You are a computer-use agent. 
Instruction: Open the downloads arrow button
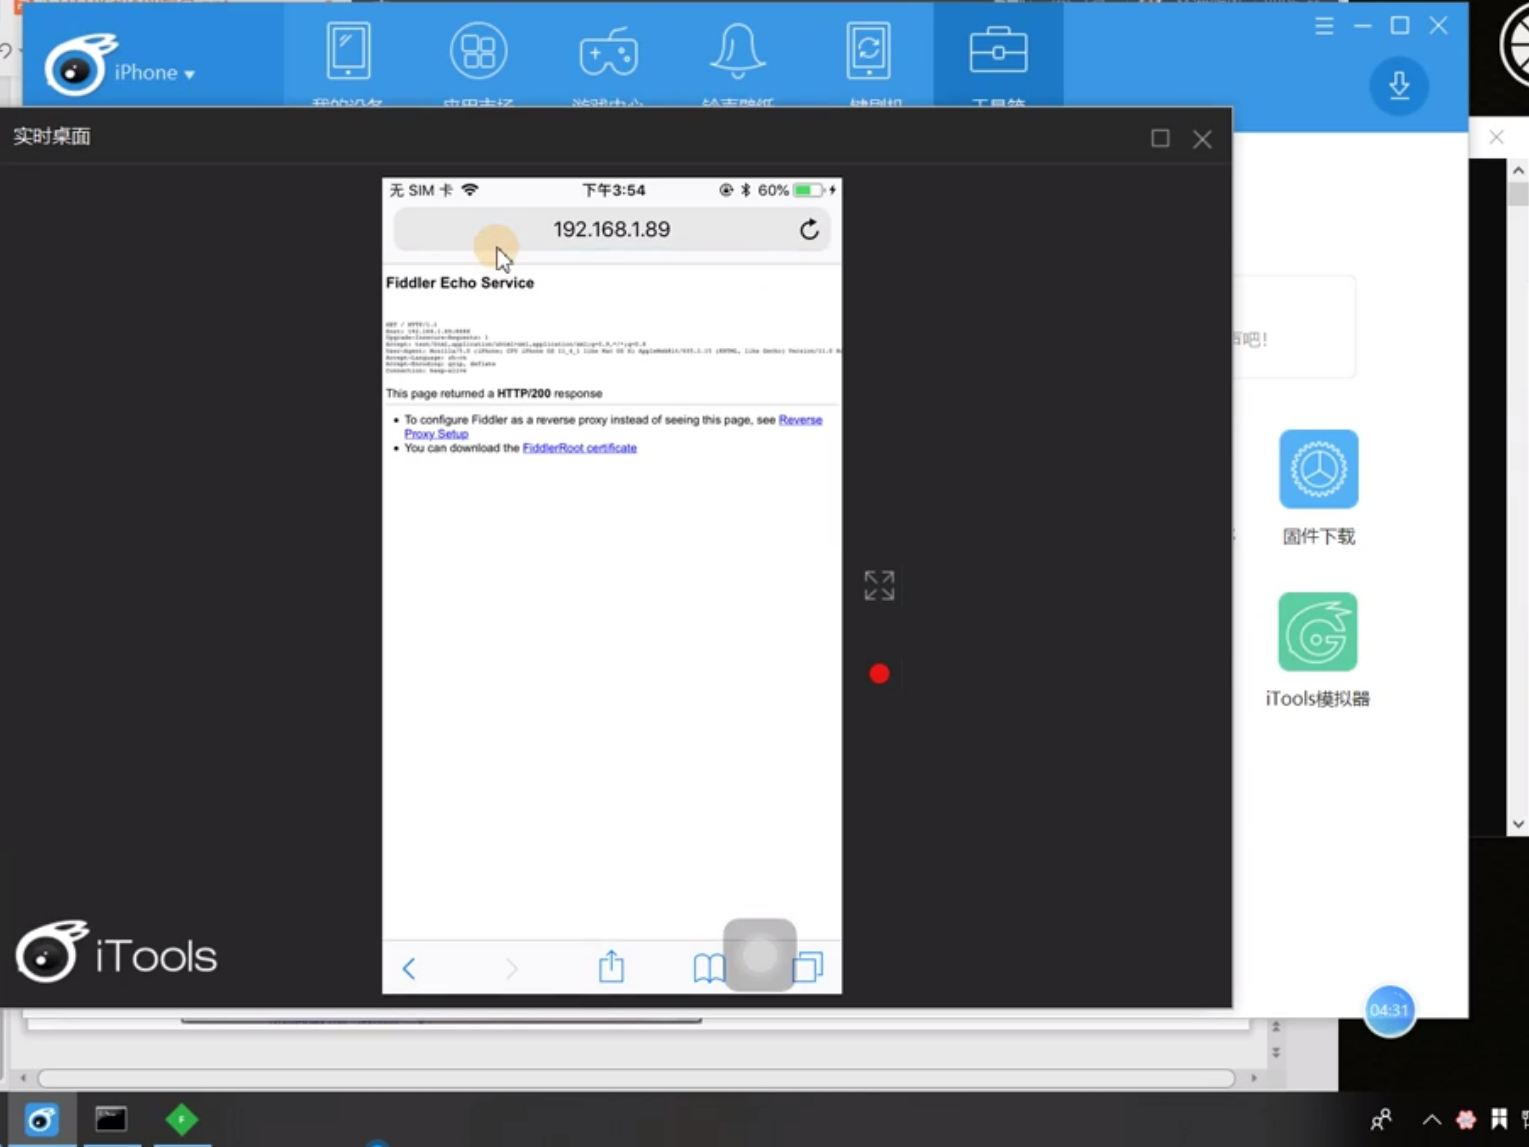[1398, 86]
